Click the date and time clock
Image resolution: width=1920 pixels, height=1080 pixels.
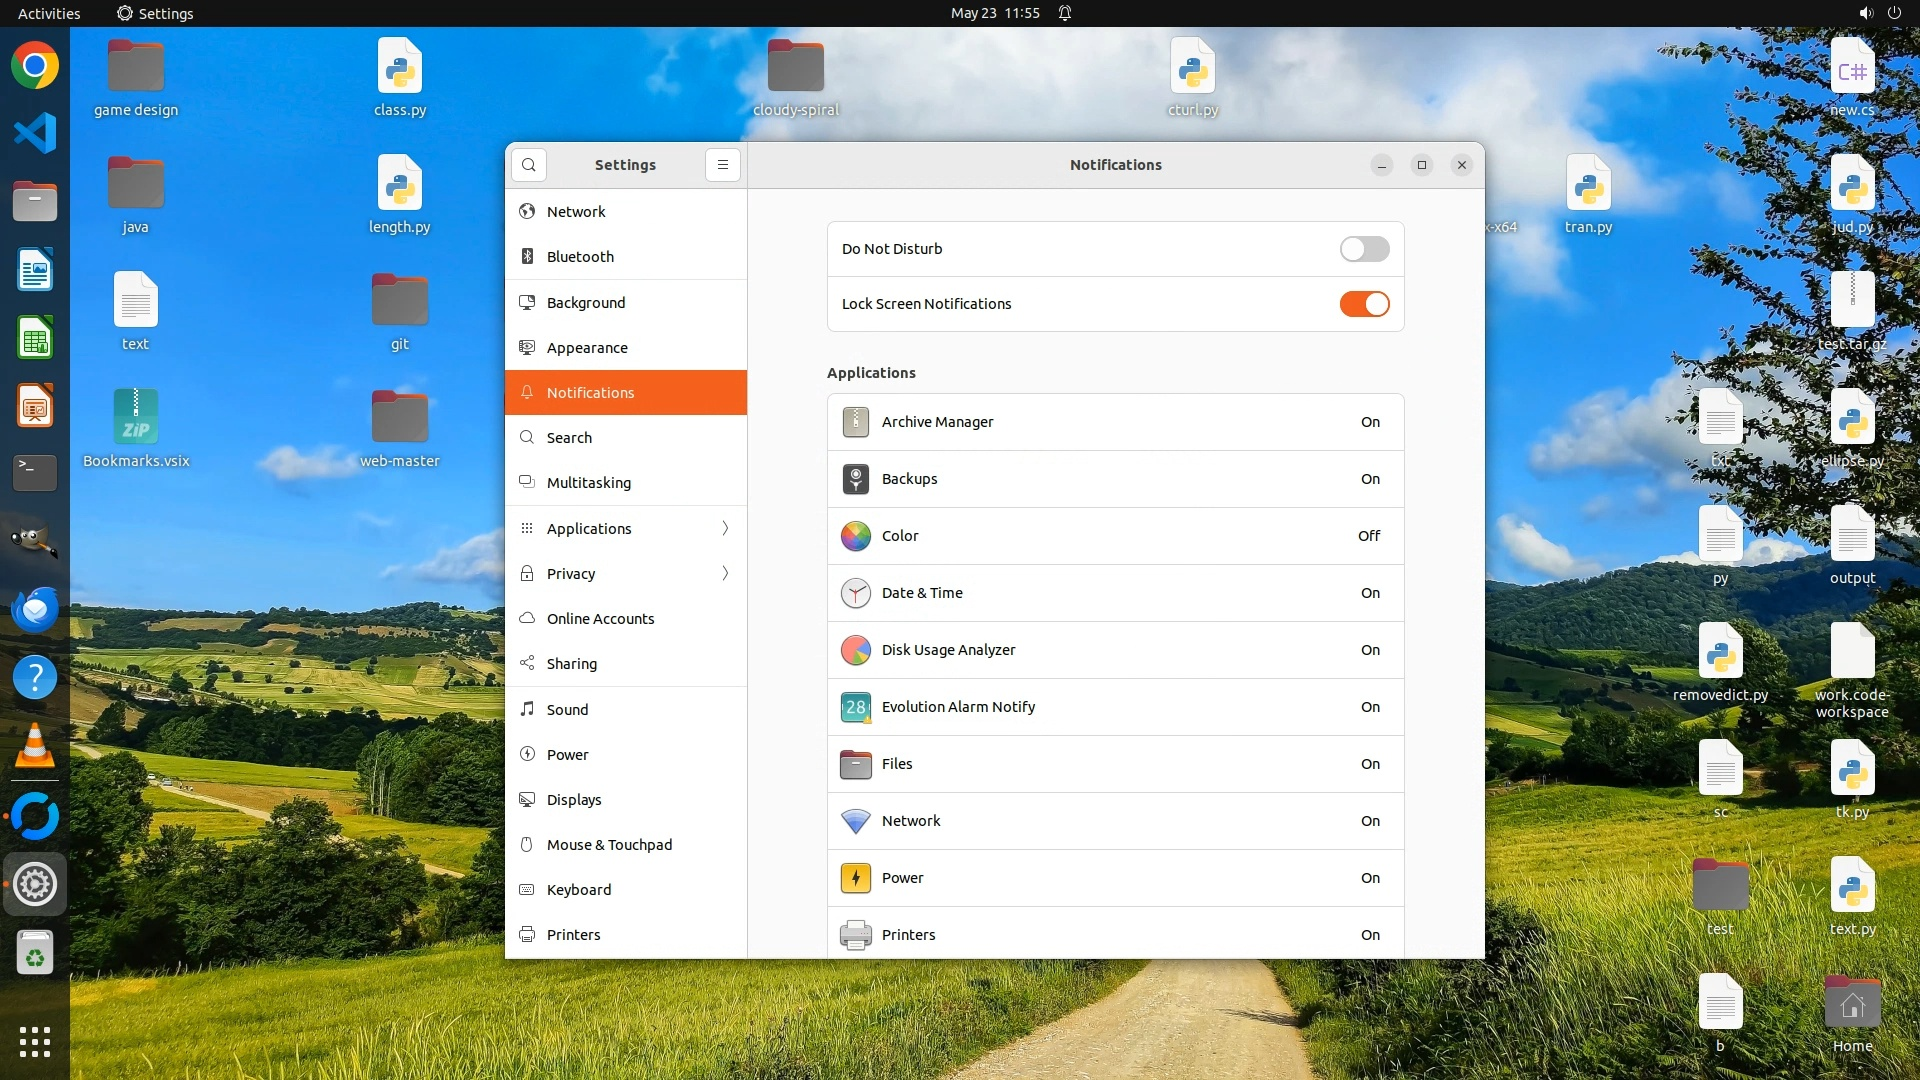tap(994, 13)
